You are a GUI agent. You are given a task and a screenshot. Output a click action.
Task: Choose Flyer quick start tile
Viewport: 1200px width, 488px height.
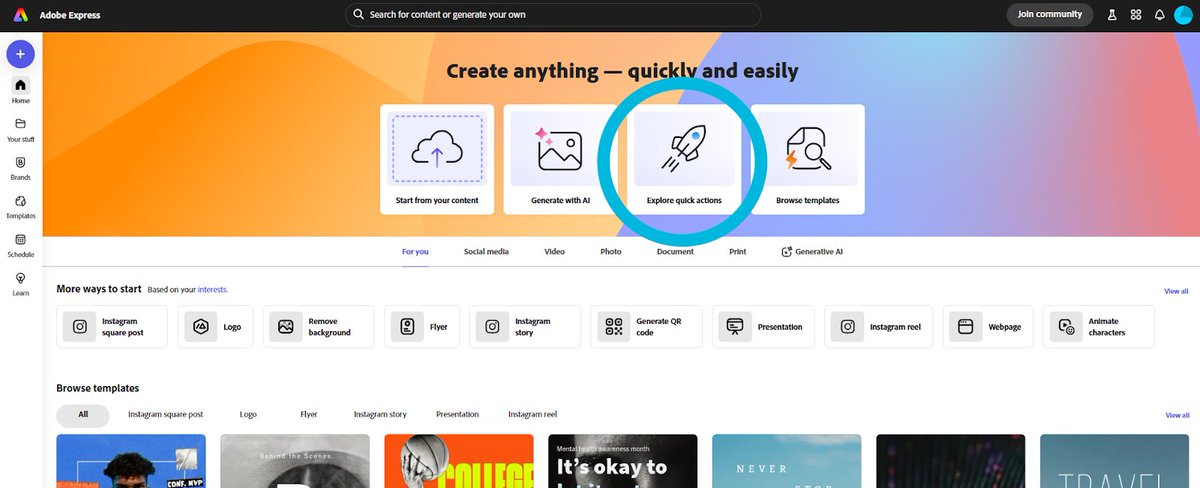[423, 327]
